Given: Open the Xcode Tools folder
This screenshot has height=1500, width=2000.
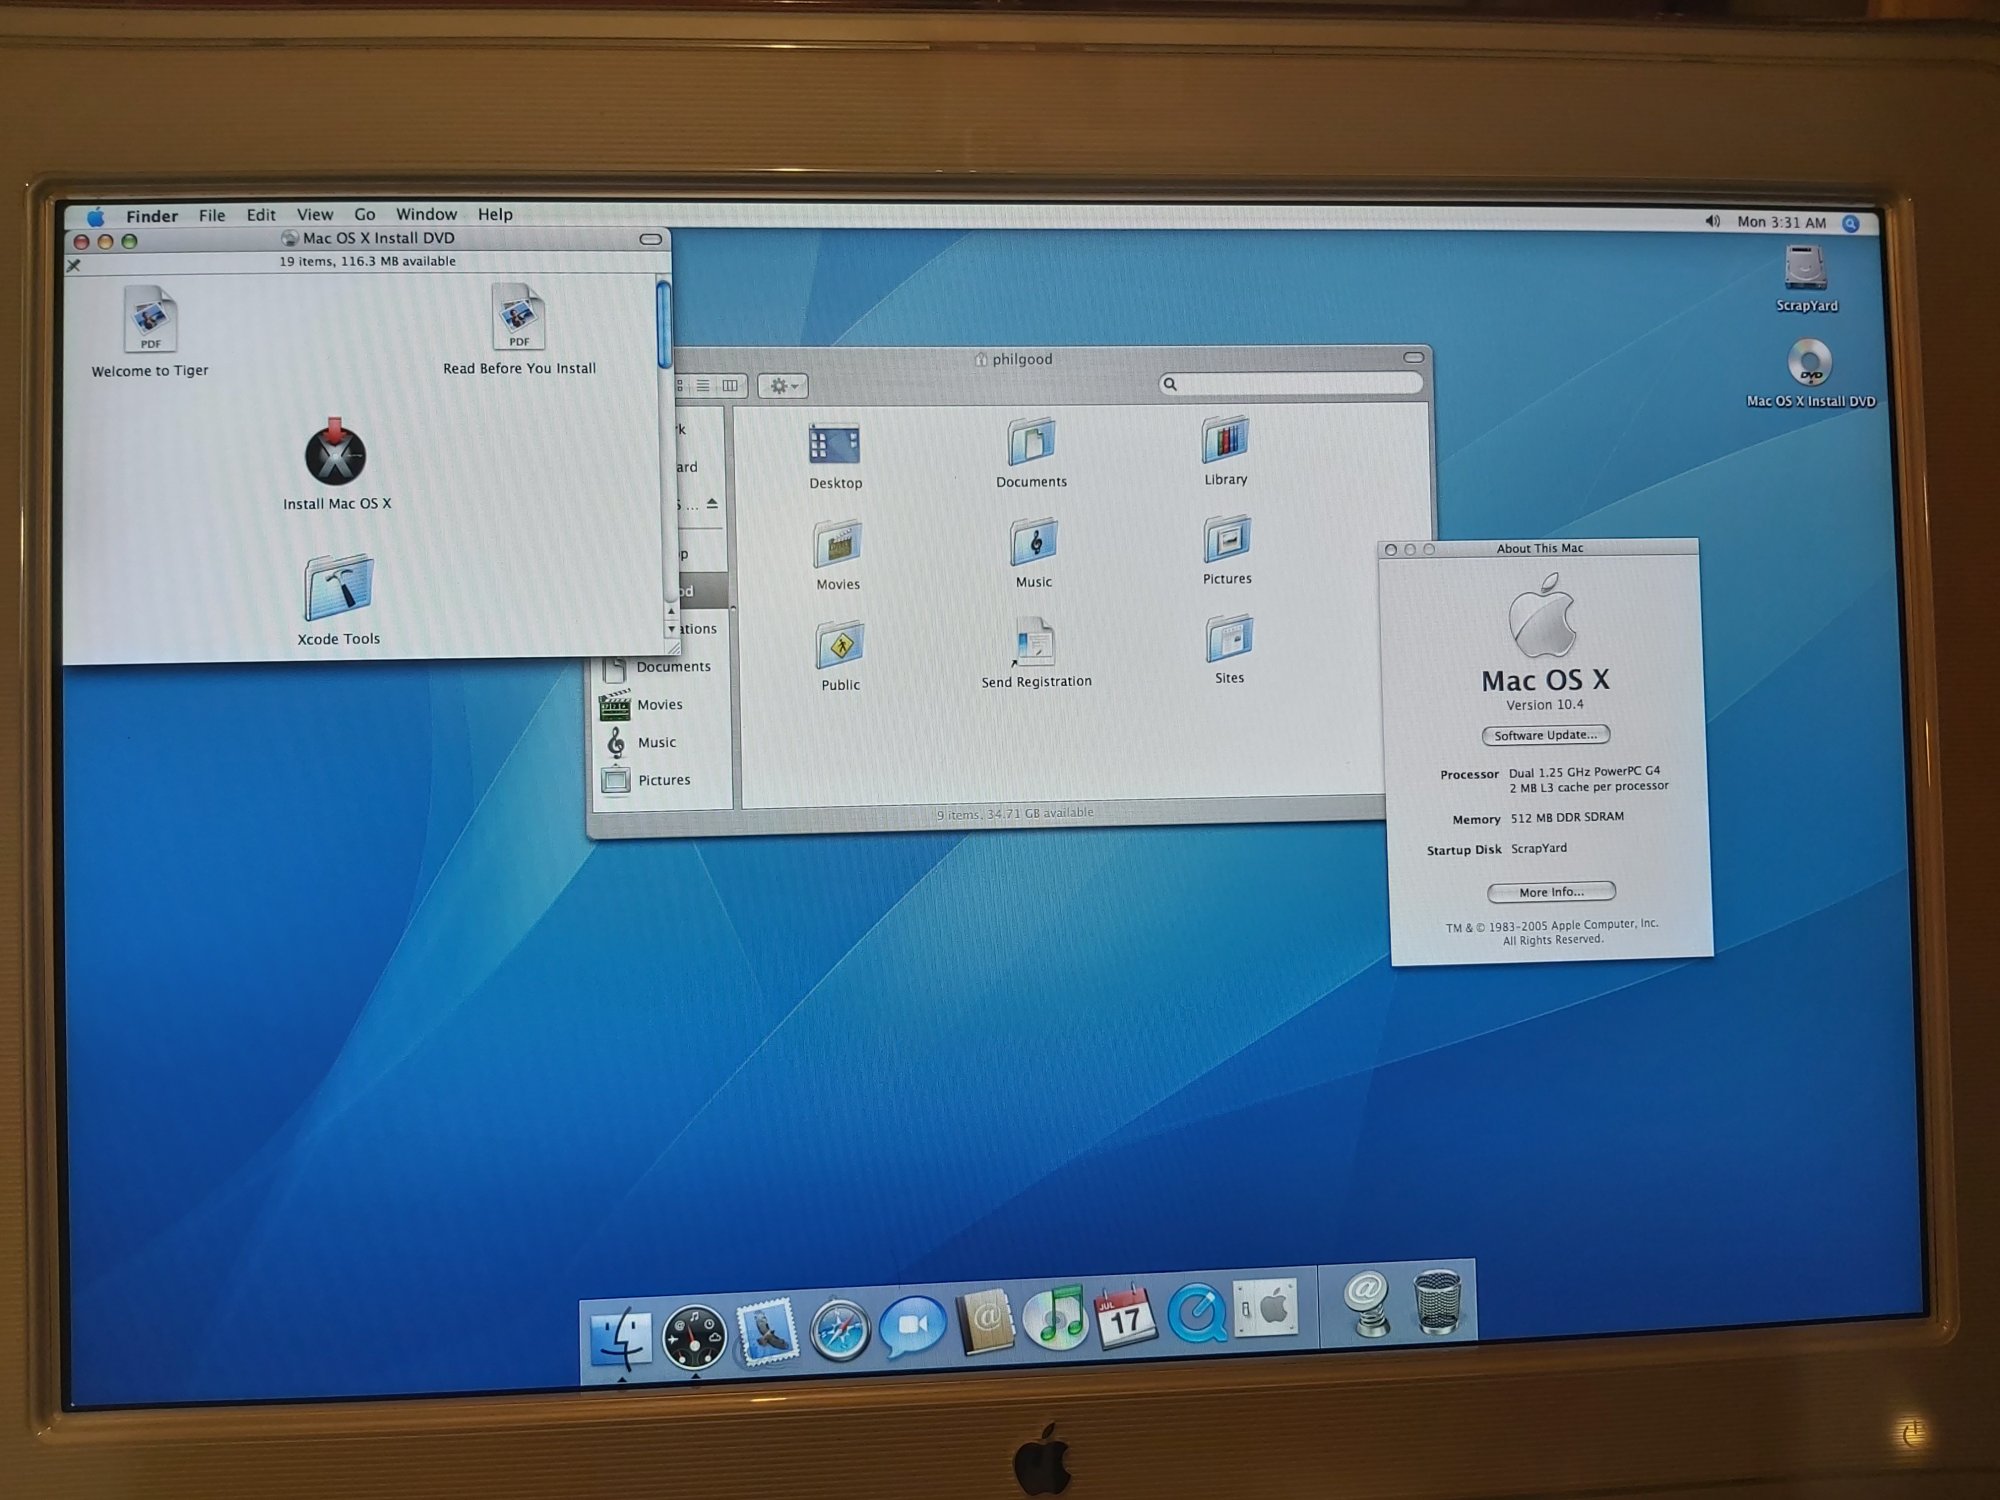Looking at the screenshot, I should 338,588.
